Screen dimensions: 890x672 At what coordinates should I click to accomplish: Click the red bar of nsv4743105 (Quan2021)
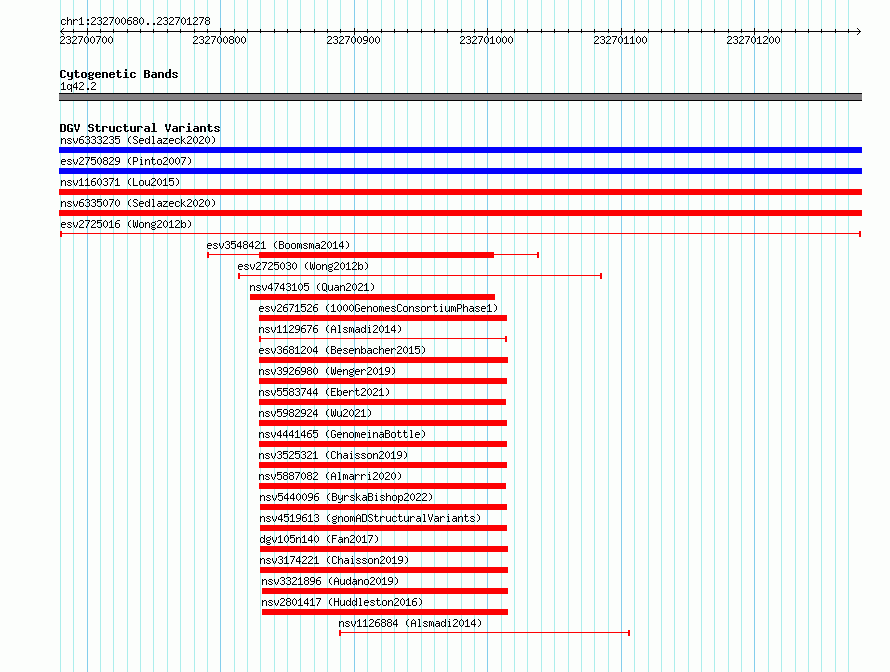pyautogui.click(x=372, y=297)
